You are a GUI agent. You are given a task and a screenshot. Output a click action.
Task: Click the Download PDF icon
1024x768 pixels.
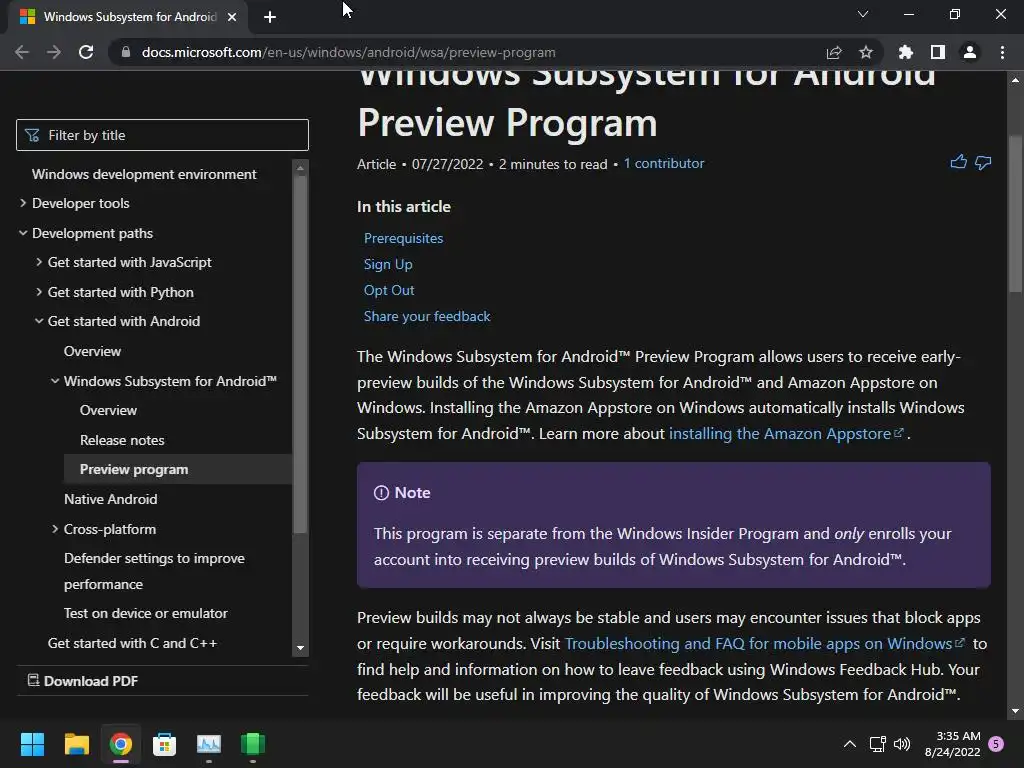coord(33,680)
